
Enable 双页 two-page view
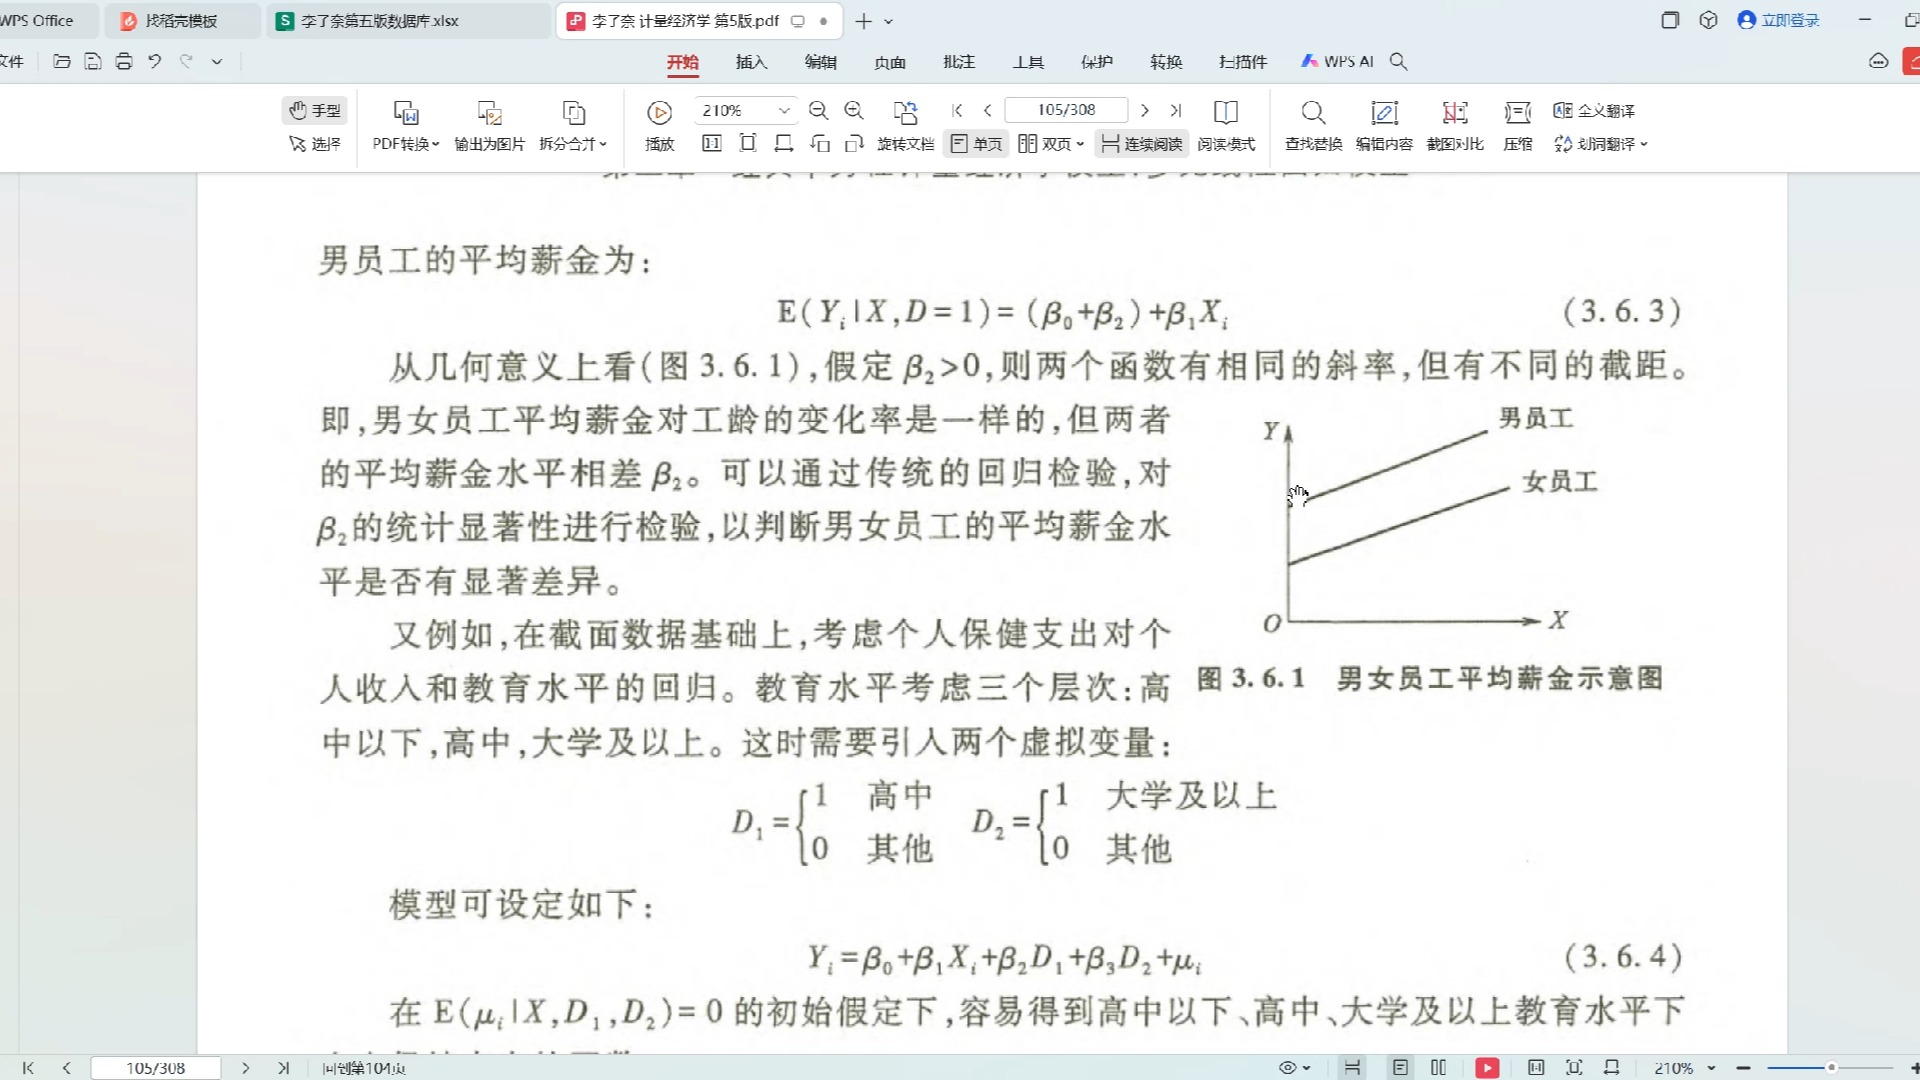point(1045,144)
